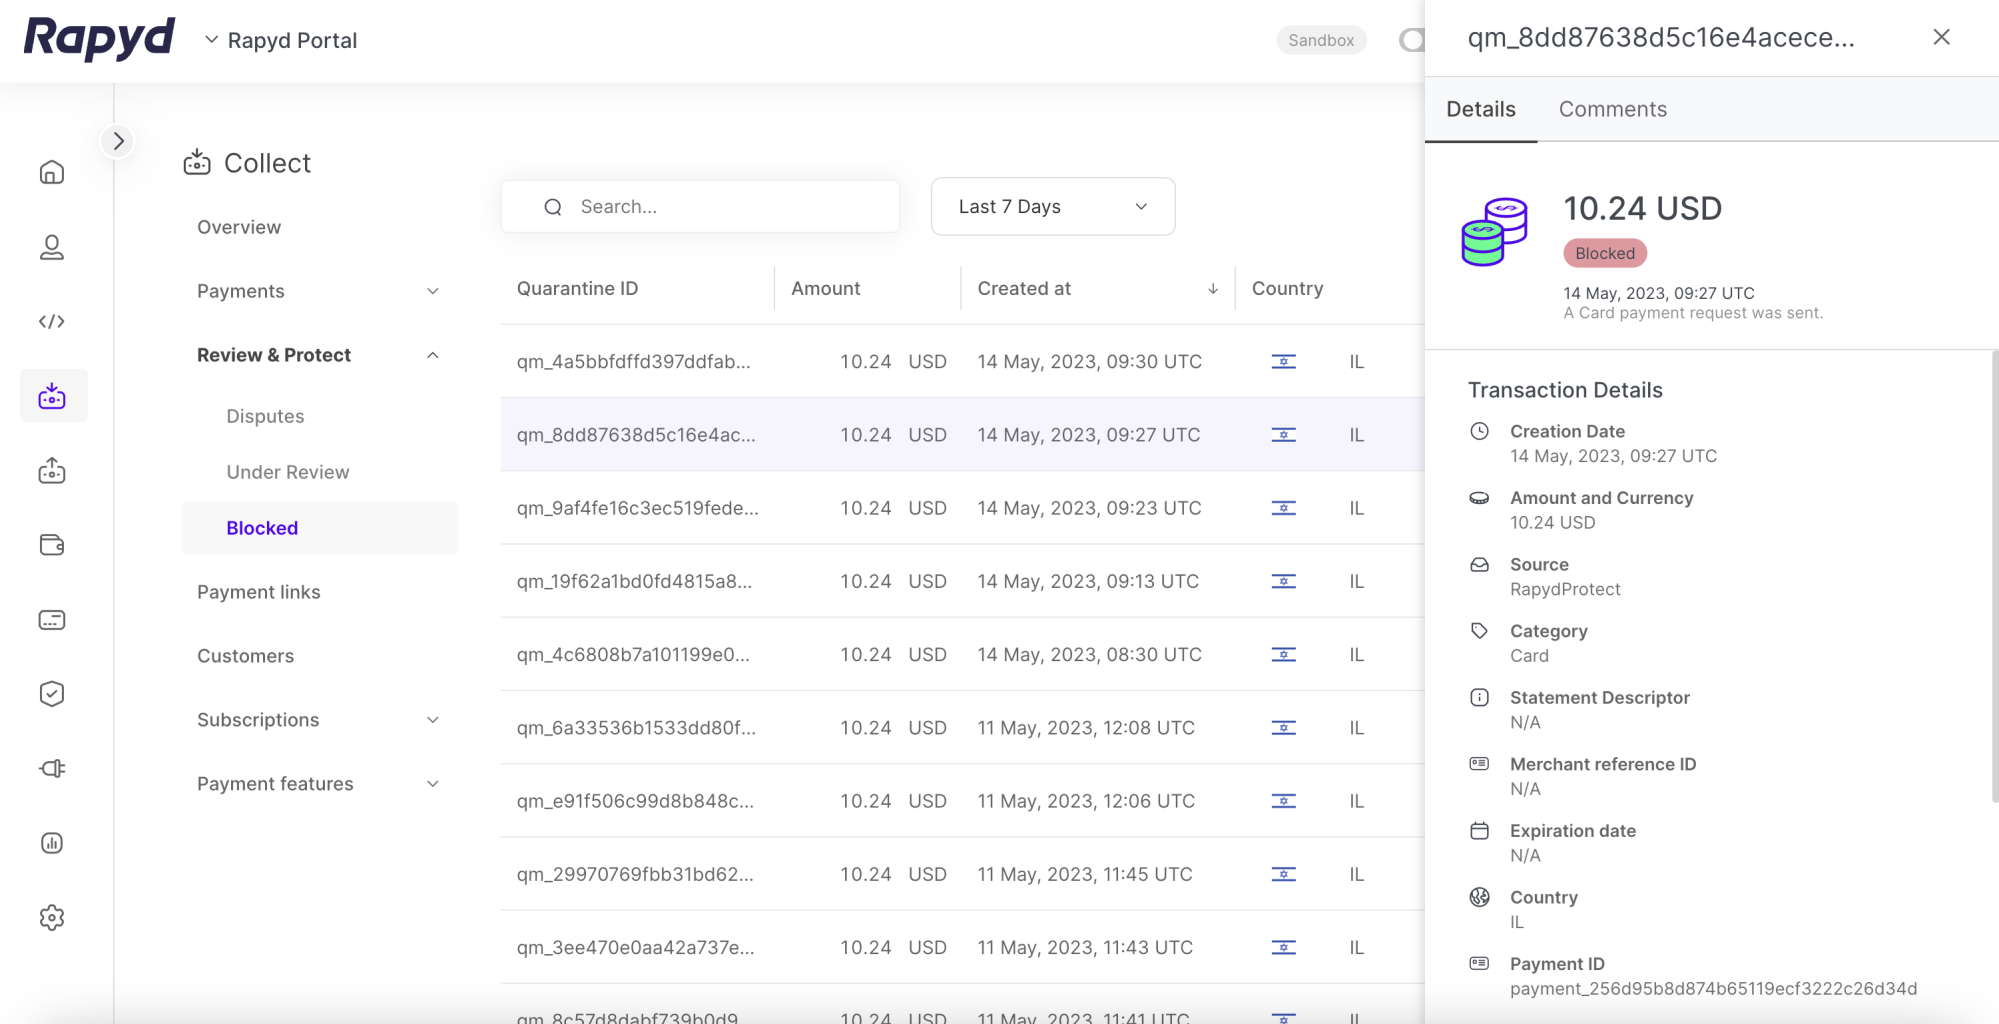Open the shield Protect sidebar icon
Screen dimensions: 1999x1024
pos(52,694)
